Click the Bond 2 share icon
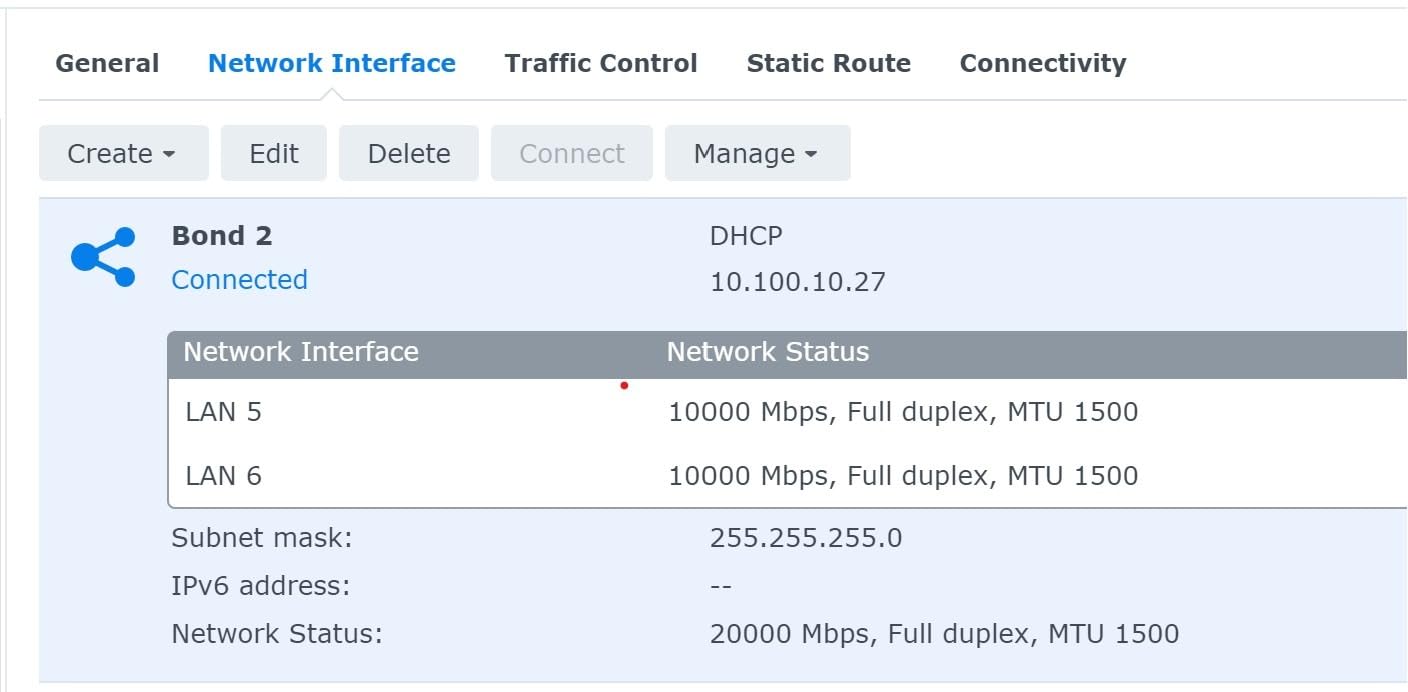Image resolution: width=1408 pixels, height=692 pixels. coord(103,257)
